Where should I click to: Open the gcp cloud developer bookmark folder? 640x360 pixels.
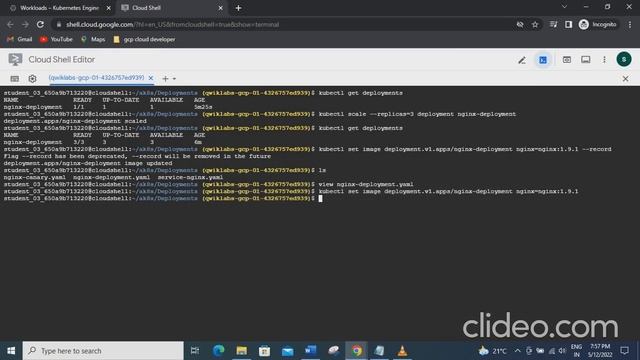[144, 40]
